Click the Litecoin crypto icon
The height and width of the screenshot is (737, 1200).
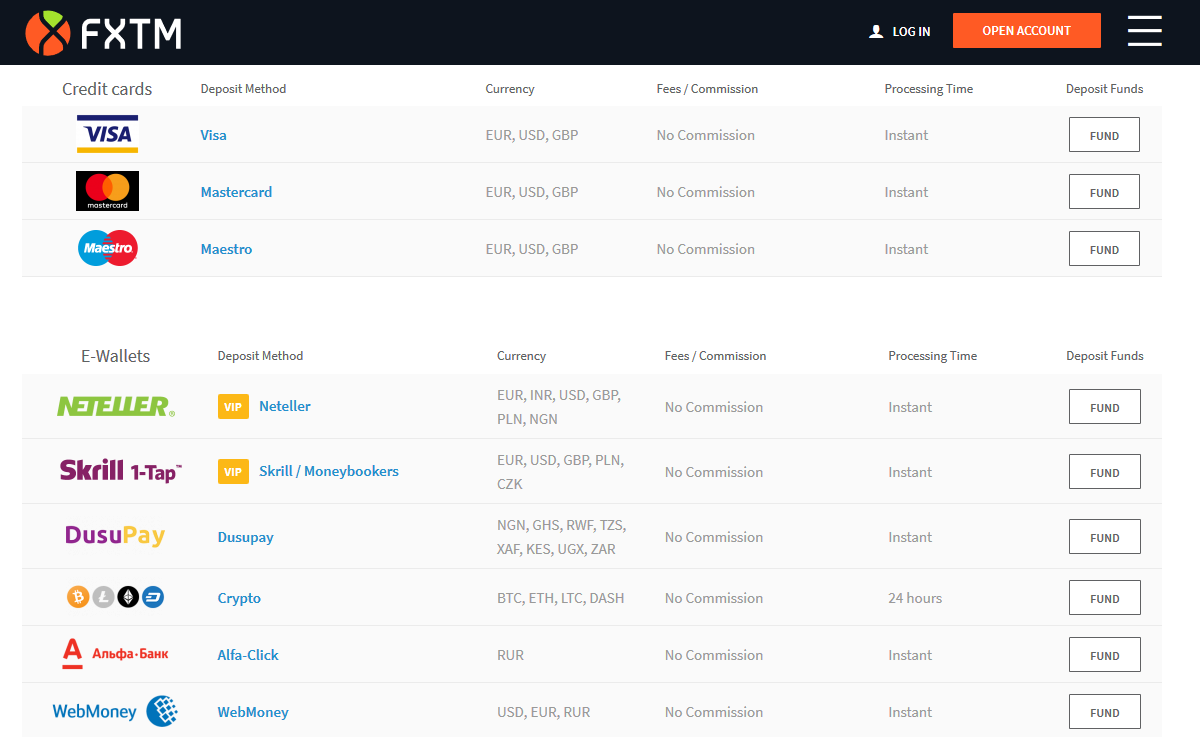[103, 597]
